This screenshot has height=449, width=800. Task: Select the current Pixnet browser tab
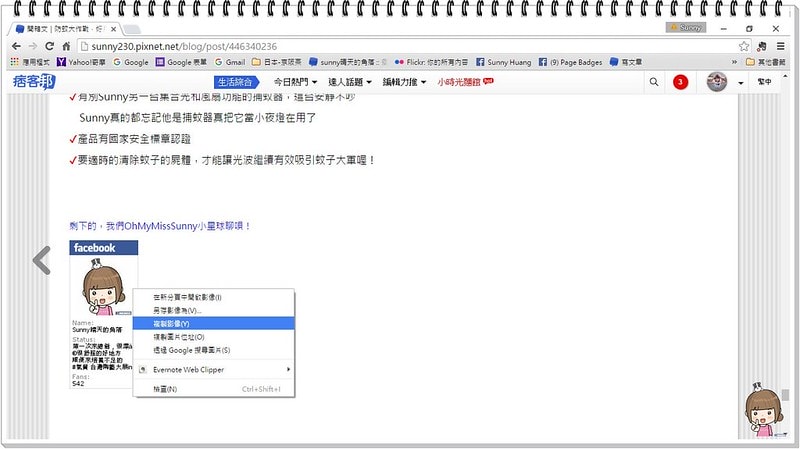click(65, 29)
